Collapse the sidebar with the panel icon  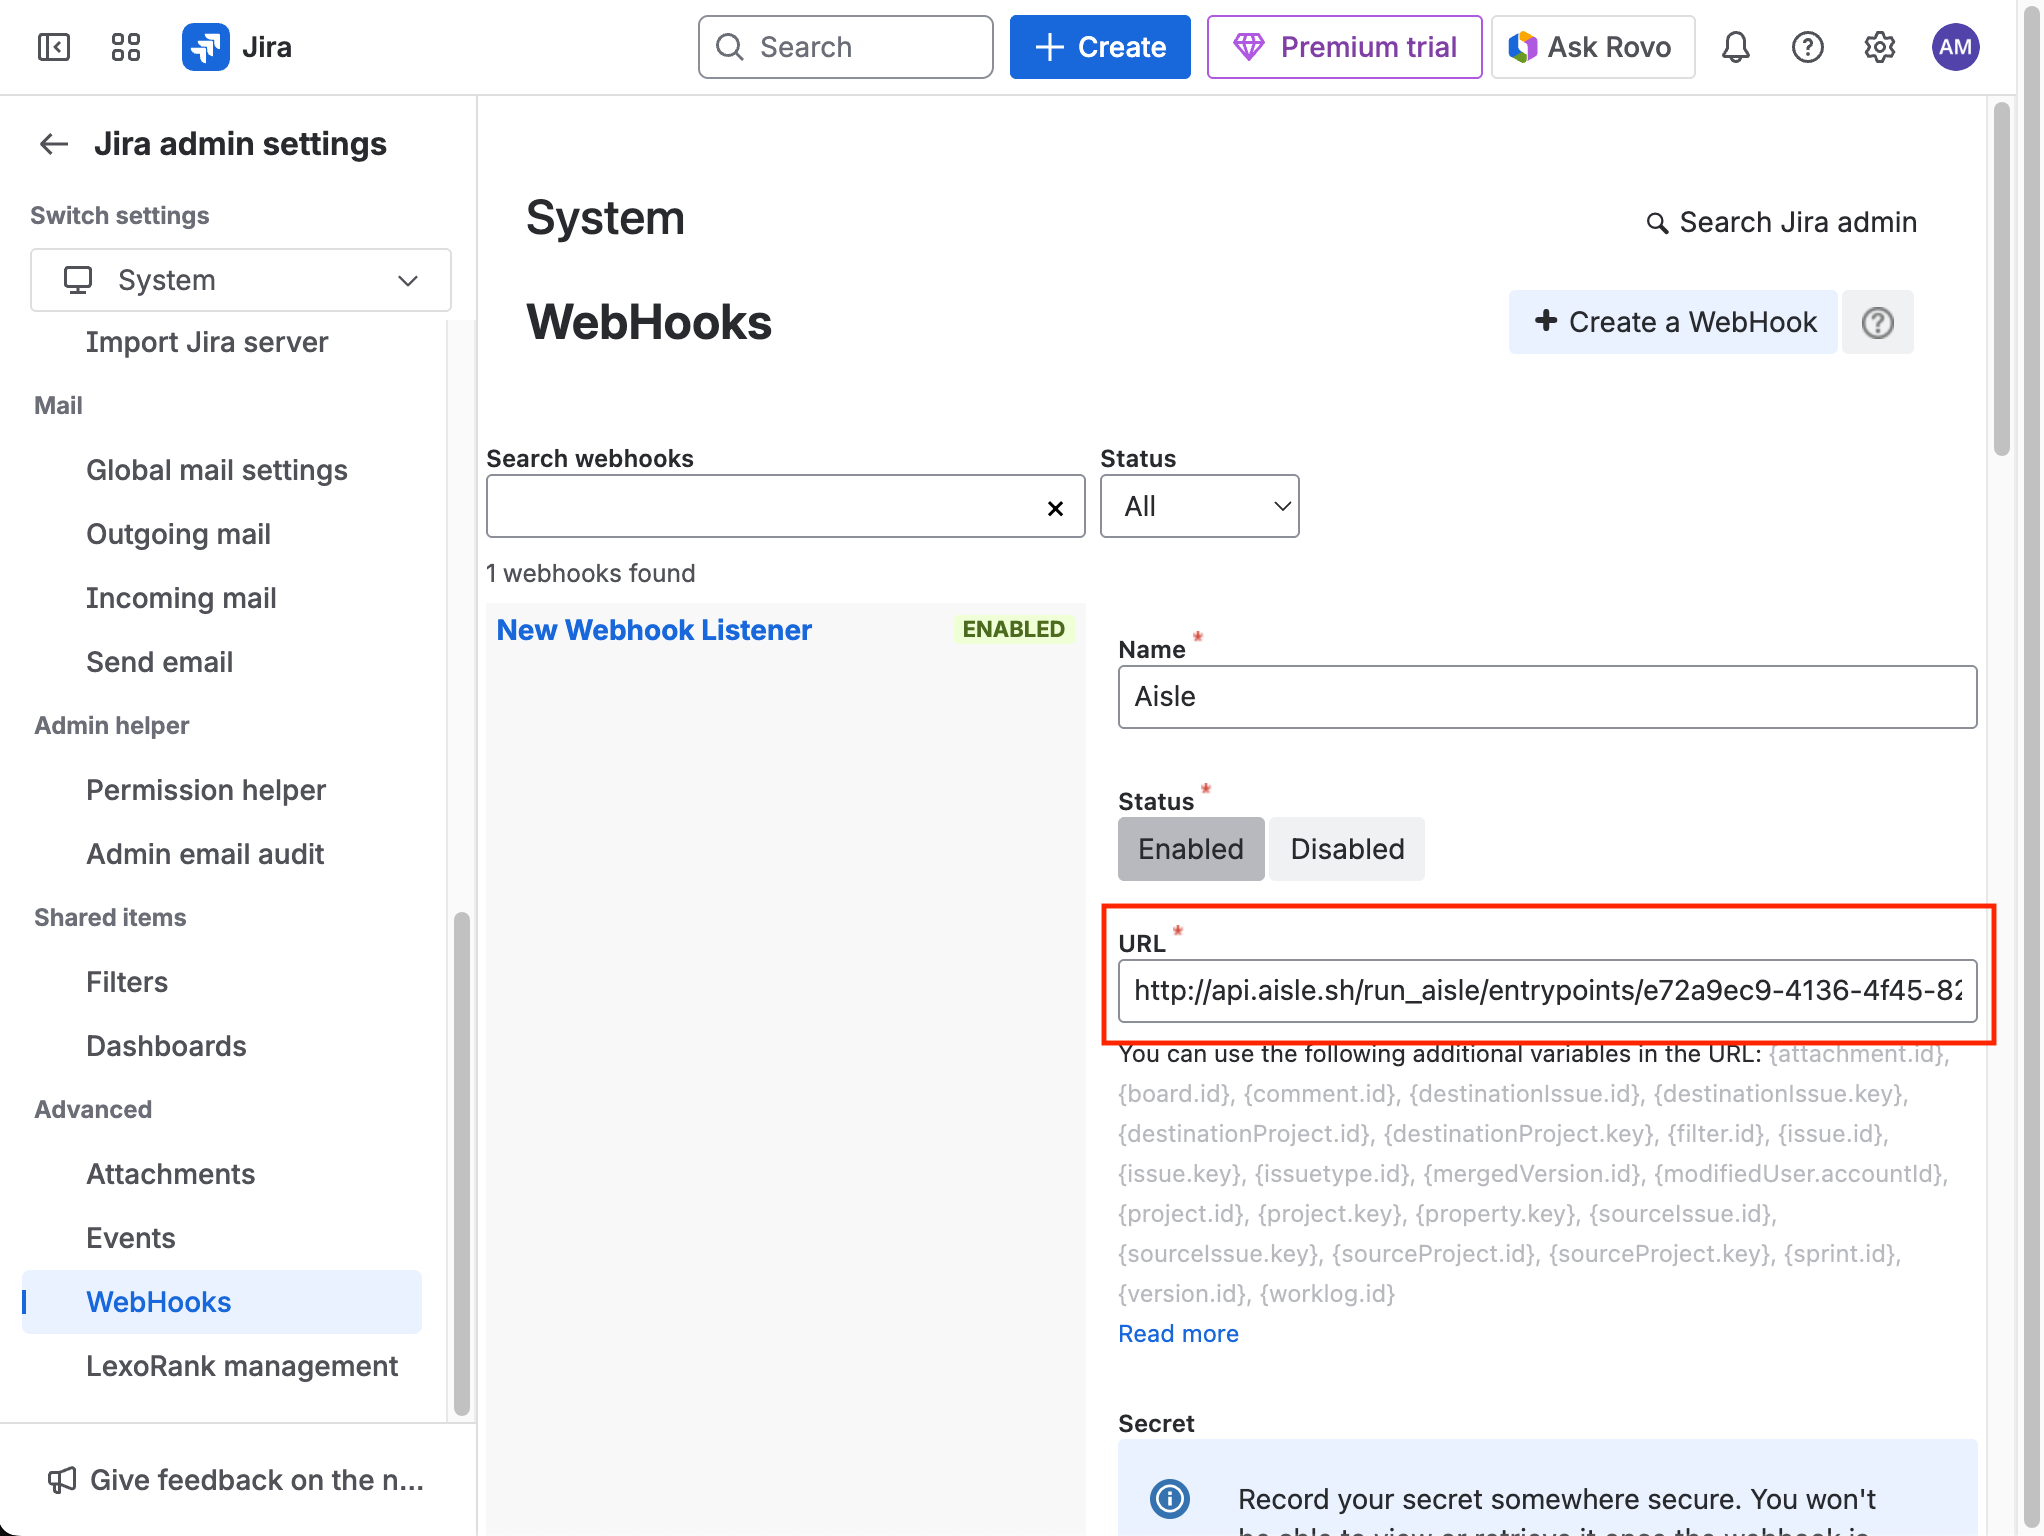point(54,46)
